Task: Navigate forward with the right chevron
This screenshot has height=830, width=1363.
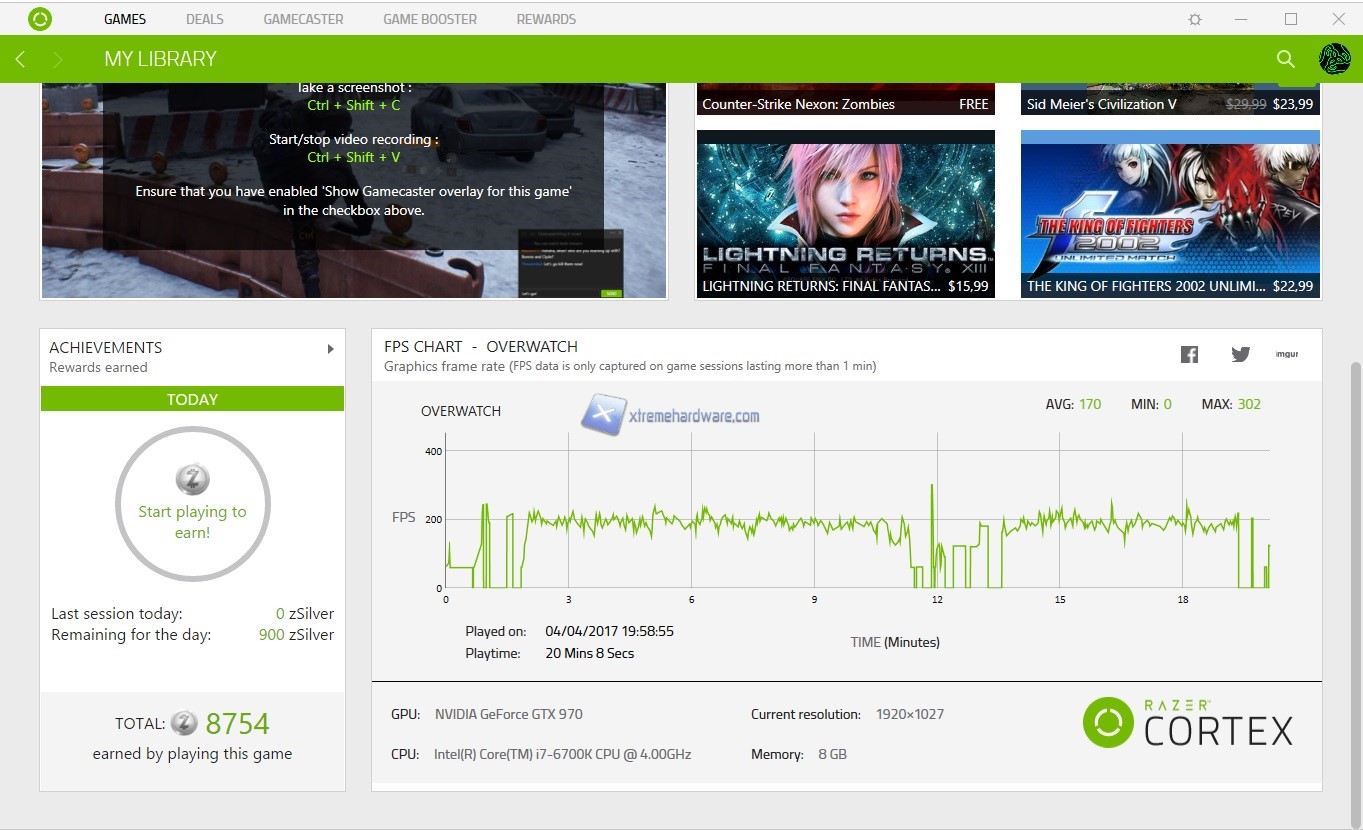Action: 57,59
